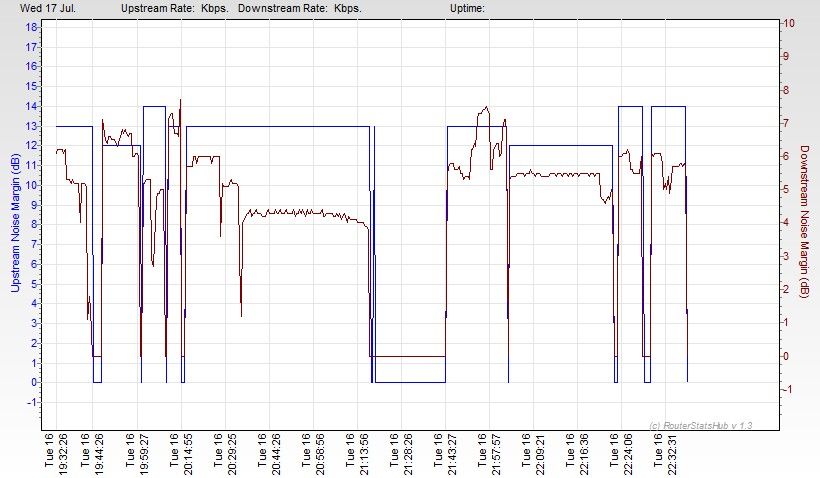Click the 'Upstream Noise Margin (dB)' axis title
Image resolution: width=820 pixels, height=478 pixels.
15,223
